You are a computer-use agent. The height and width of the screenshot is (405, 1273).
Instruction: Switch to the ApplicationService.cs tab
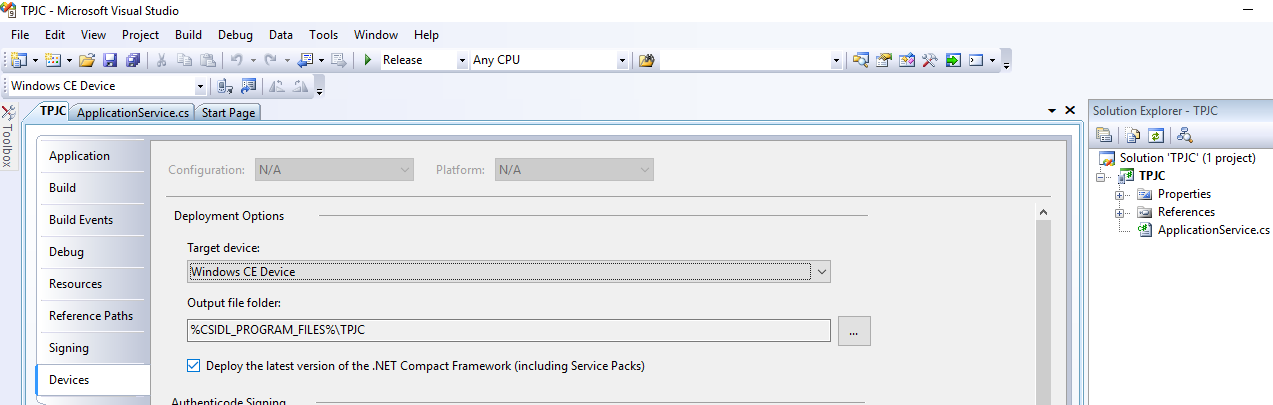coord(132,113)
